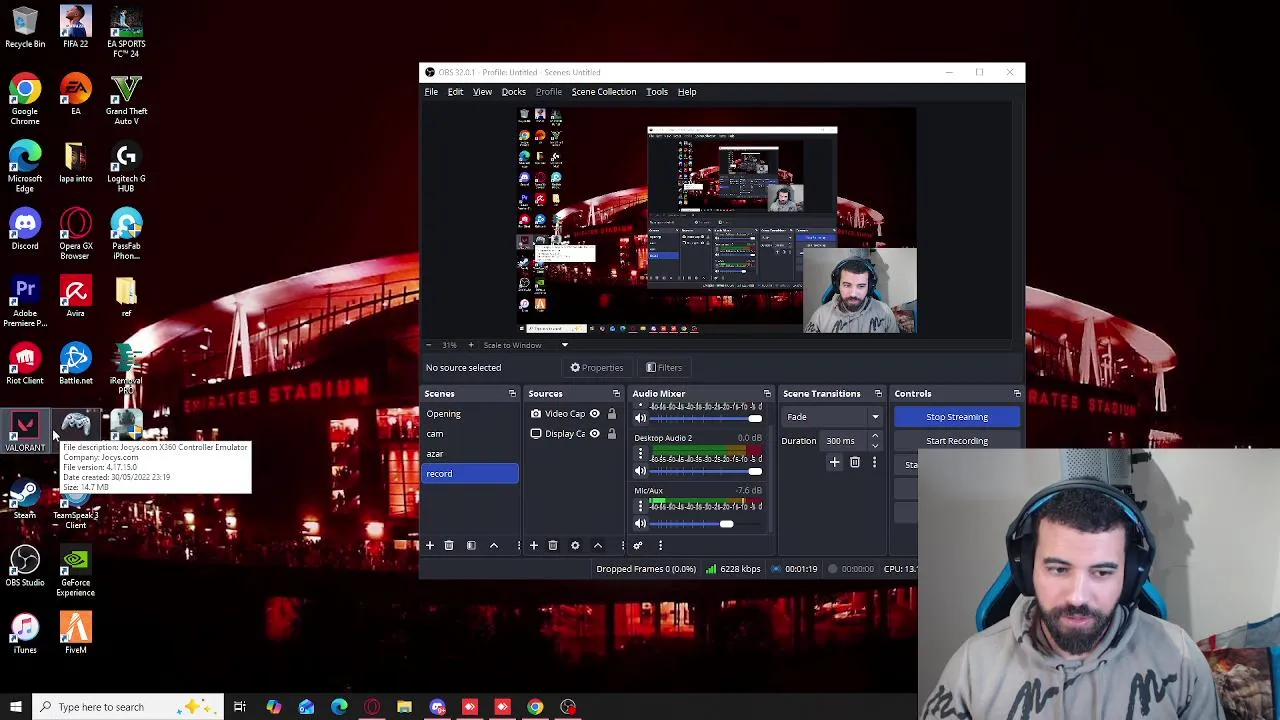Image resolution: width=1280 pixels, height=720 pixels.
Task: Move source up with the Sources arrow icon
Action: [x=598, y=545]
